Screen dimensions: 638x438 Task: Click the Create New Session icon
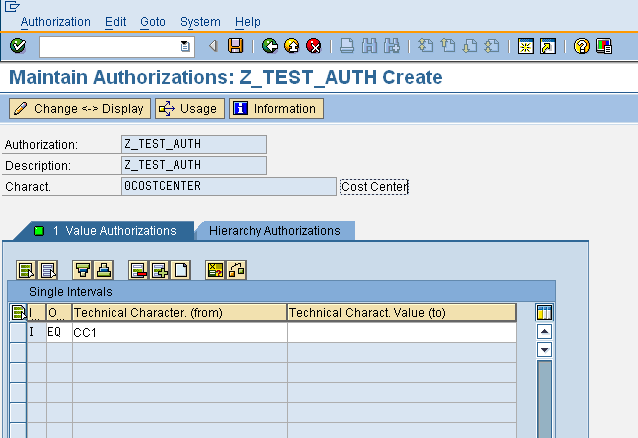[526, 46]
